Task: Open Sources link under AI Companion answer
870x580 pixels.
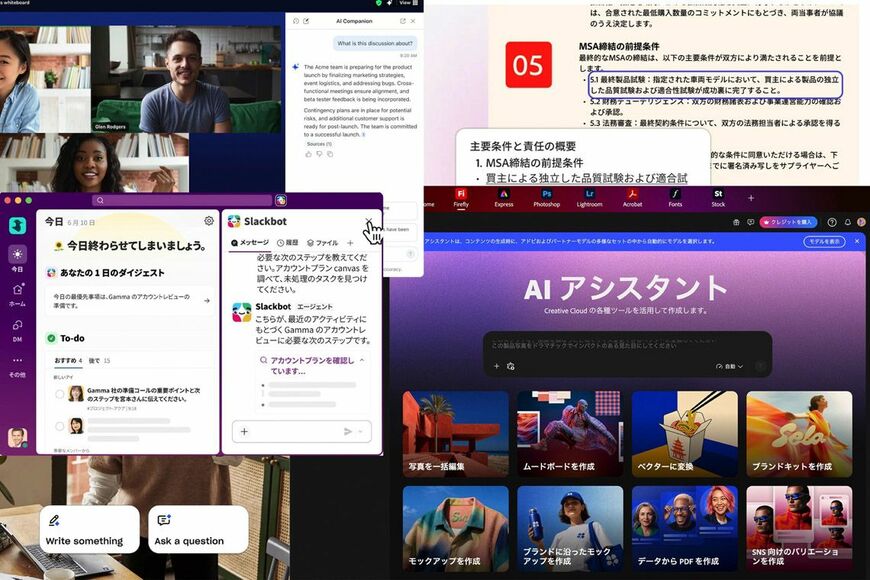Action: [319, 144]
